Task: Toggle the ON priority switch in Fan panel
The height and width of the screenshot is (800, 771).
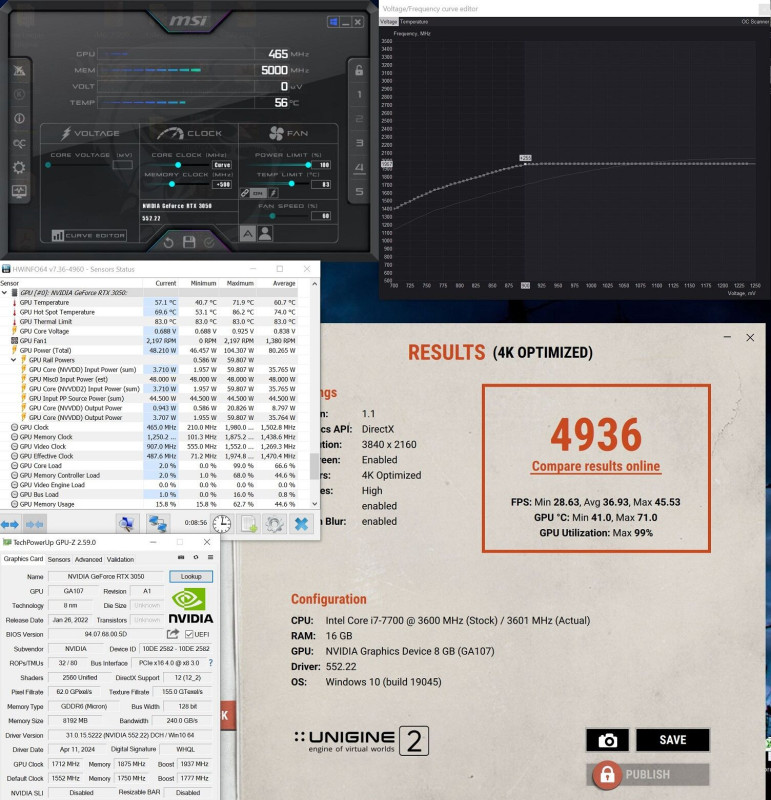Action: coord(259,193)
